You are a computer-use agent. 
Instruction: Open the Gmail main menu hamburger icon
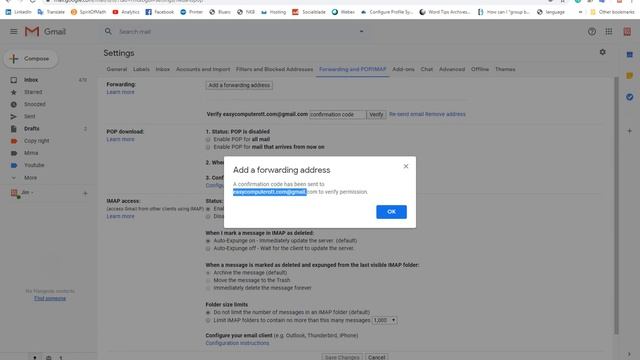[x=13, y=31]
